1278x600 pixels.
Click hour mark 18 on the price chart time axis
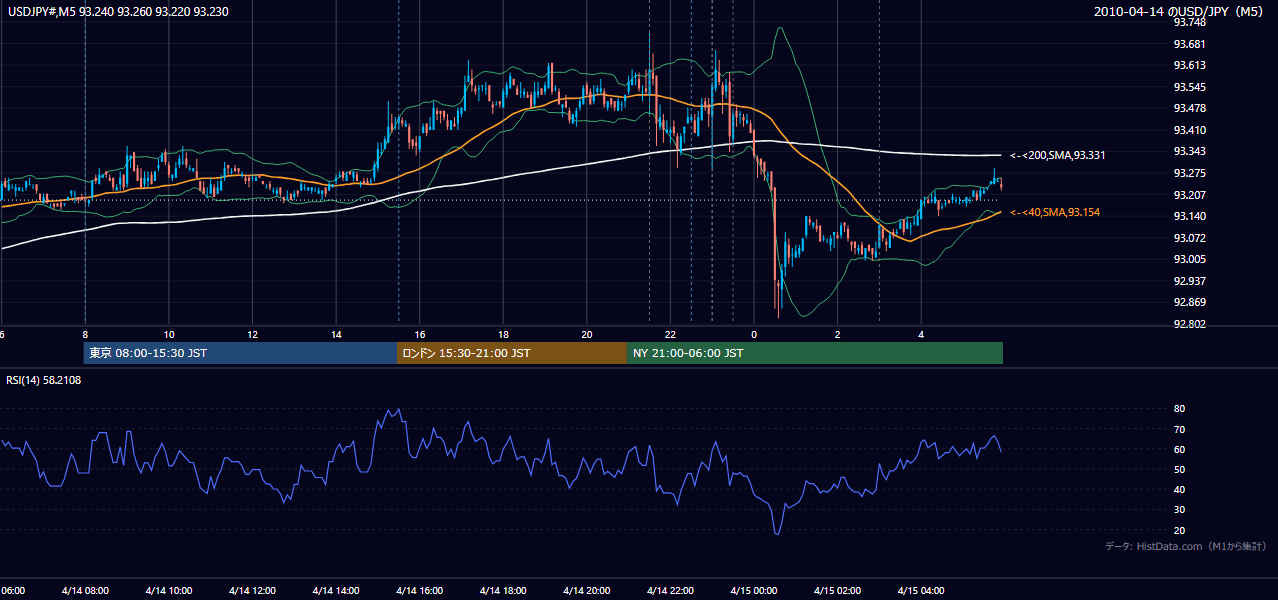503,334
